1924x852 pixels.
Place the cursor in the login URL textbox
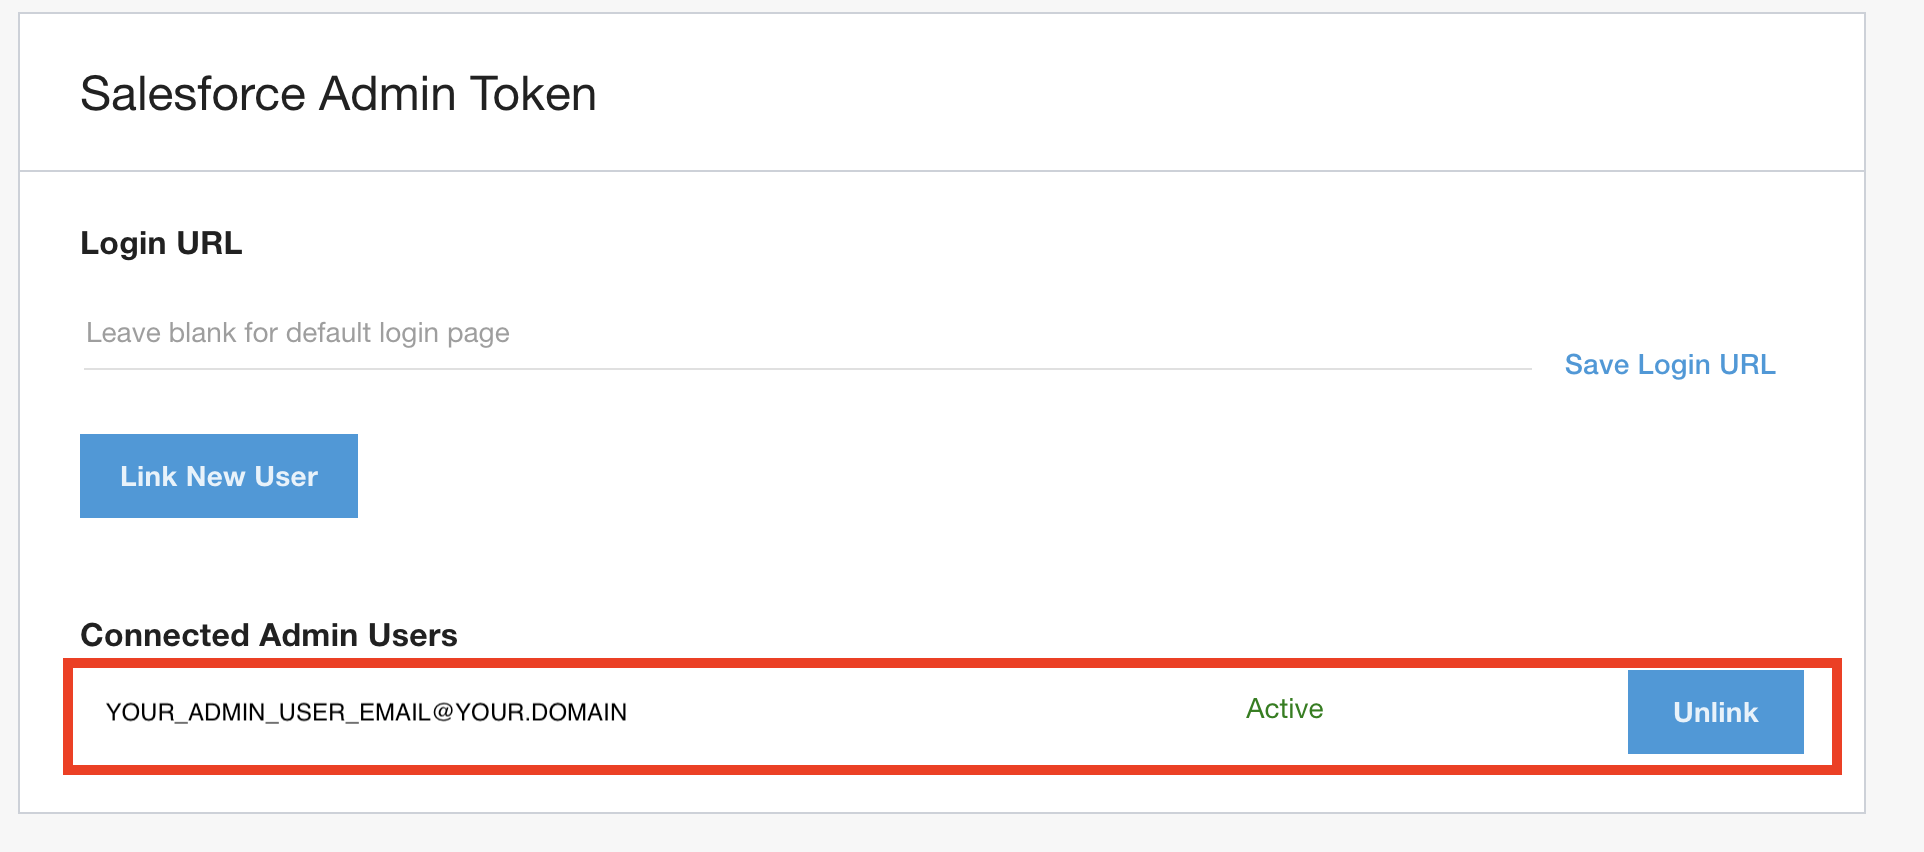806,334
